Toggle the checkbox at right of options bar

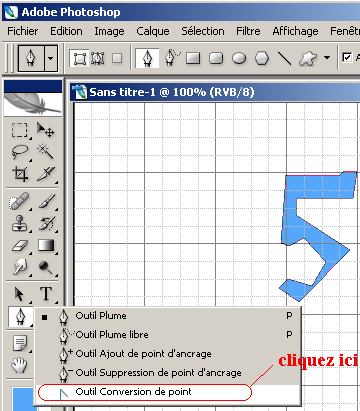click(347, 57)
